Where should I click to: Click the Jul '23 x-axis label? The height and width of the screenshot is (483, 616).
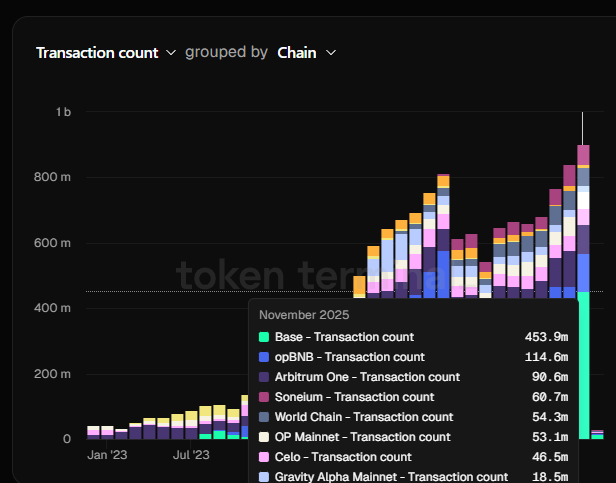tap(190, 455)
